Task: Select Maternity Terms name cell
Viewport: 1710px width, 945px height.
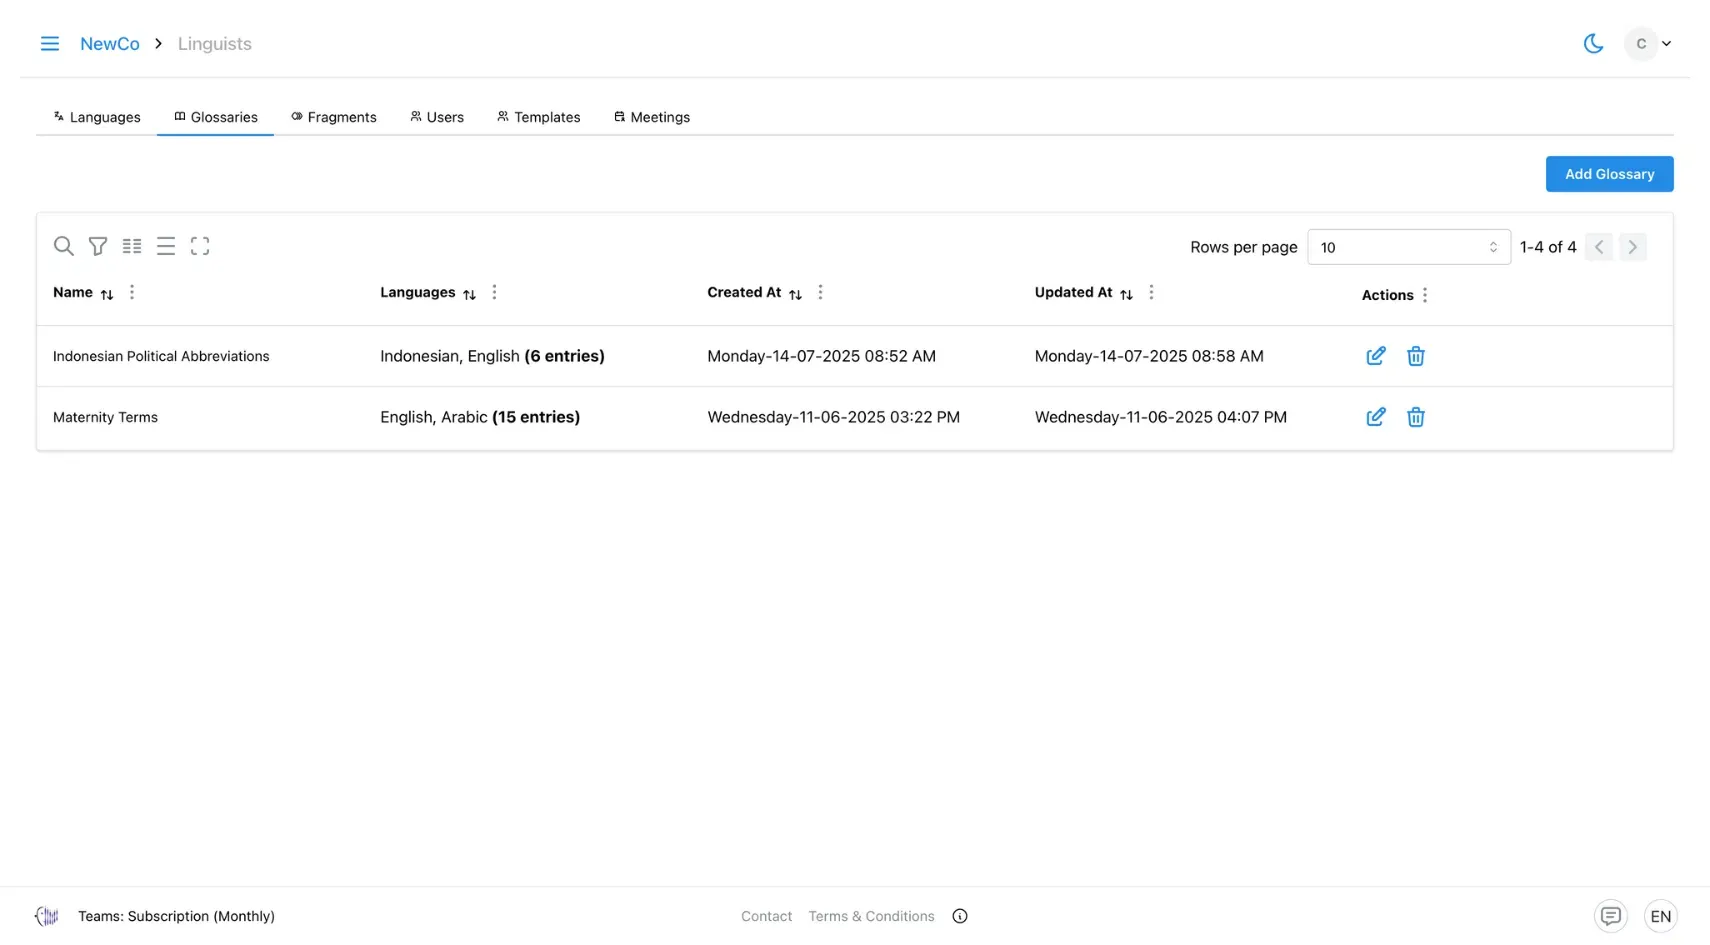Action: 105,417
